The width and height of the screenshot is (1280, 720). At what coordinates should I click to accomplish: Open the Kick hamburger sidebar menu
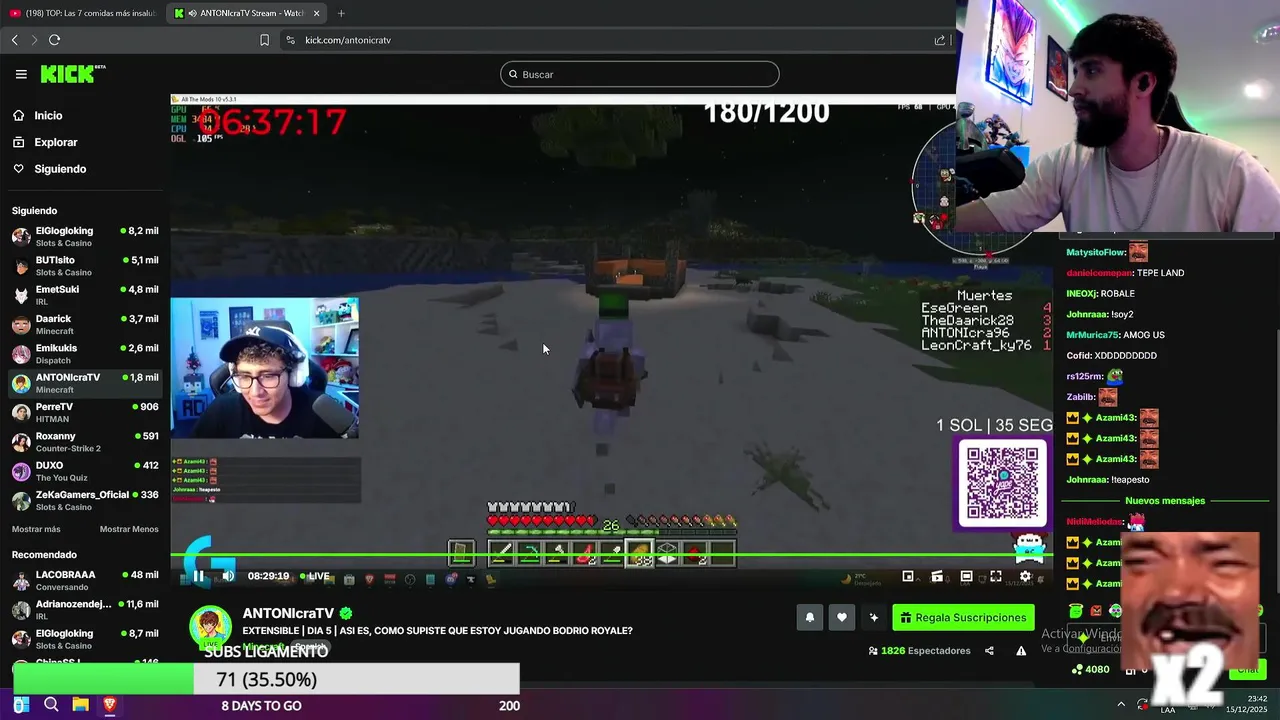click(x=21, y=74)
